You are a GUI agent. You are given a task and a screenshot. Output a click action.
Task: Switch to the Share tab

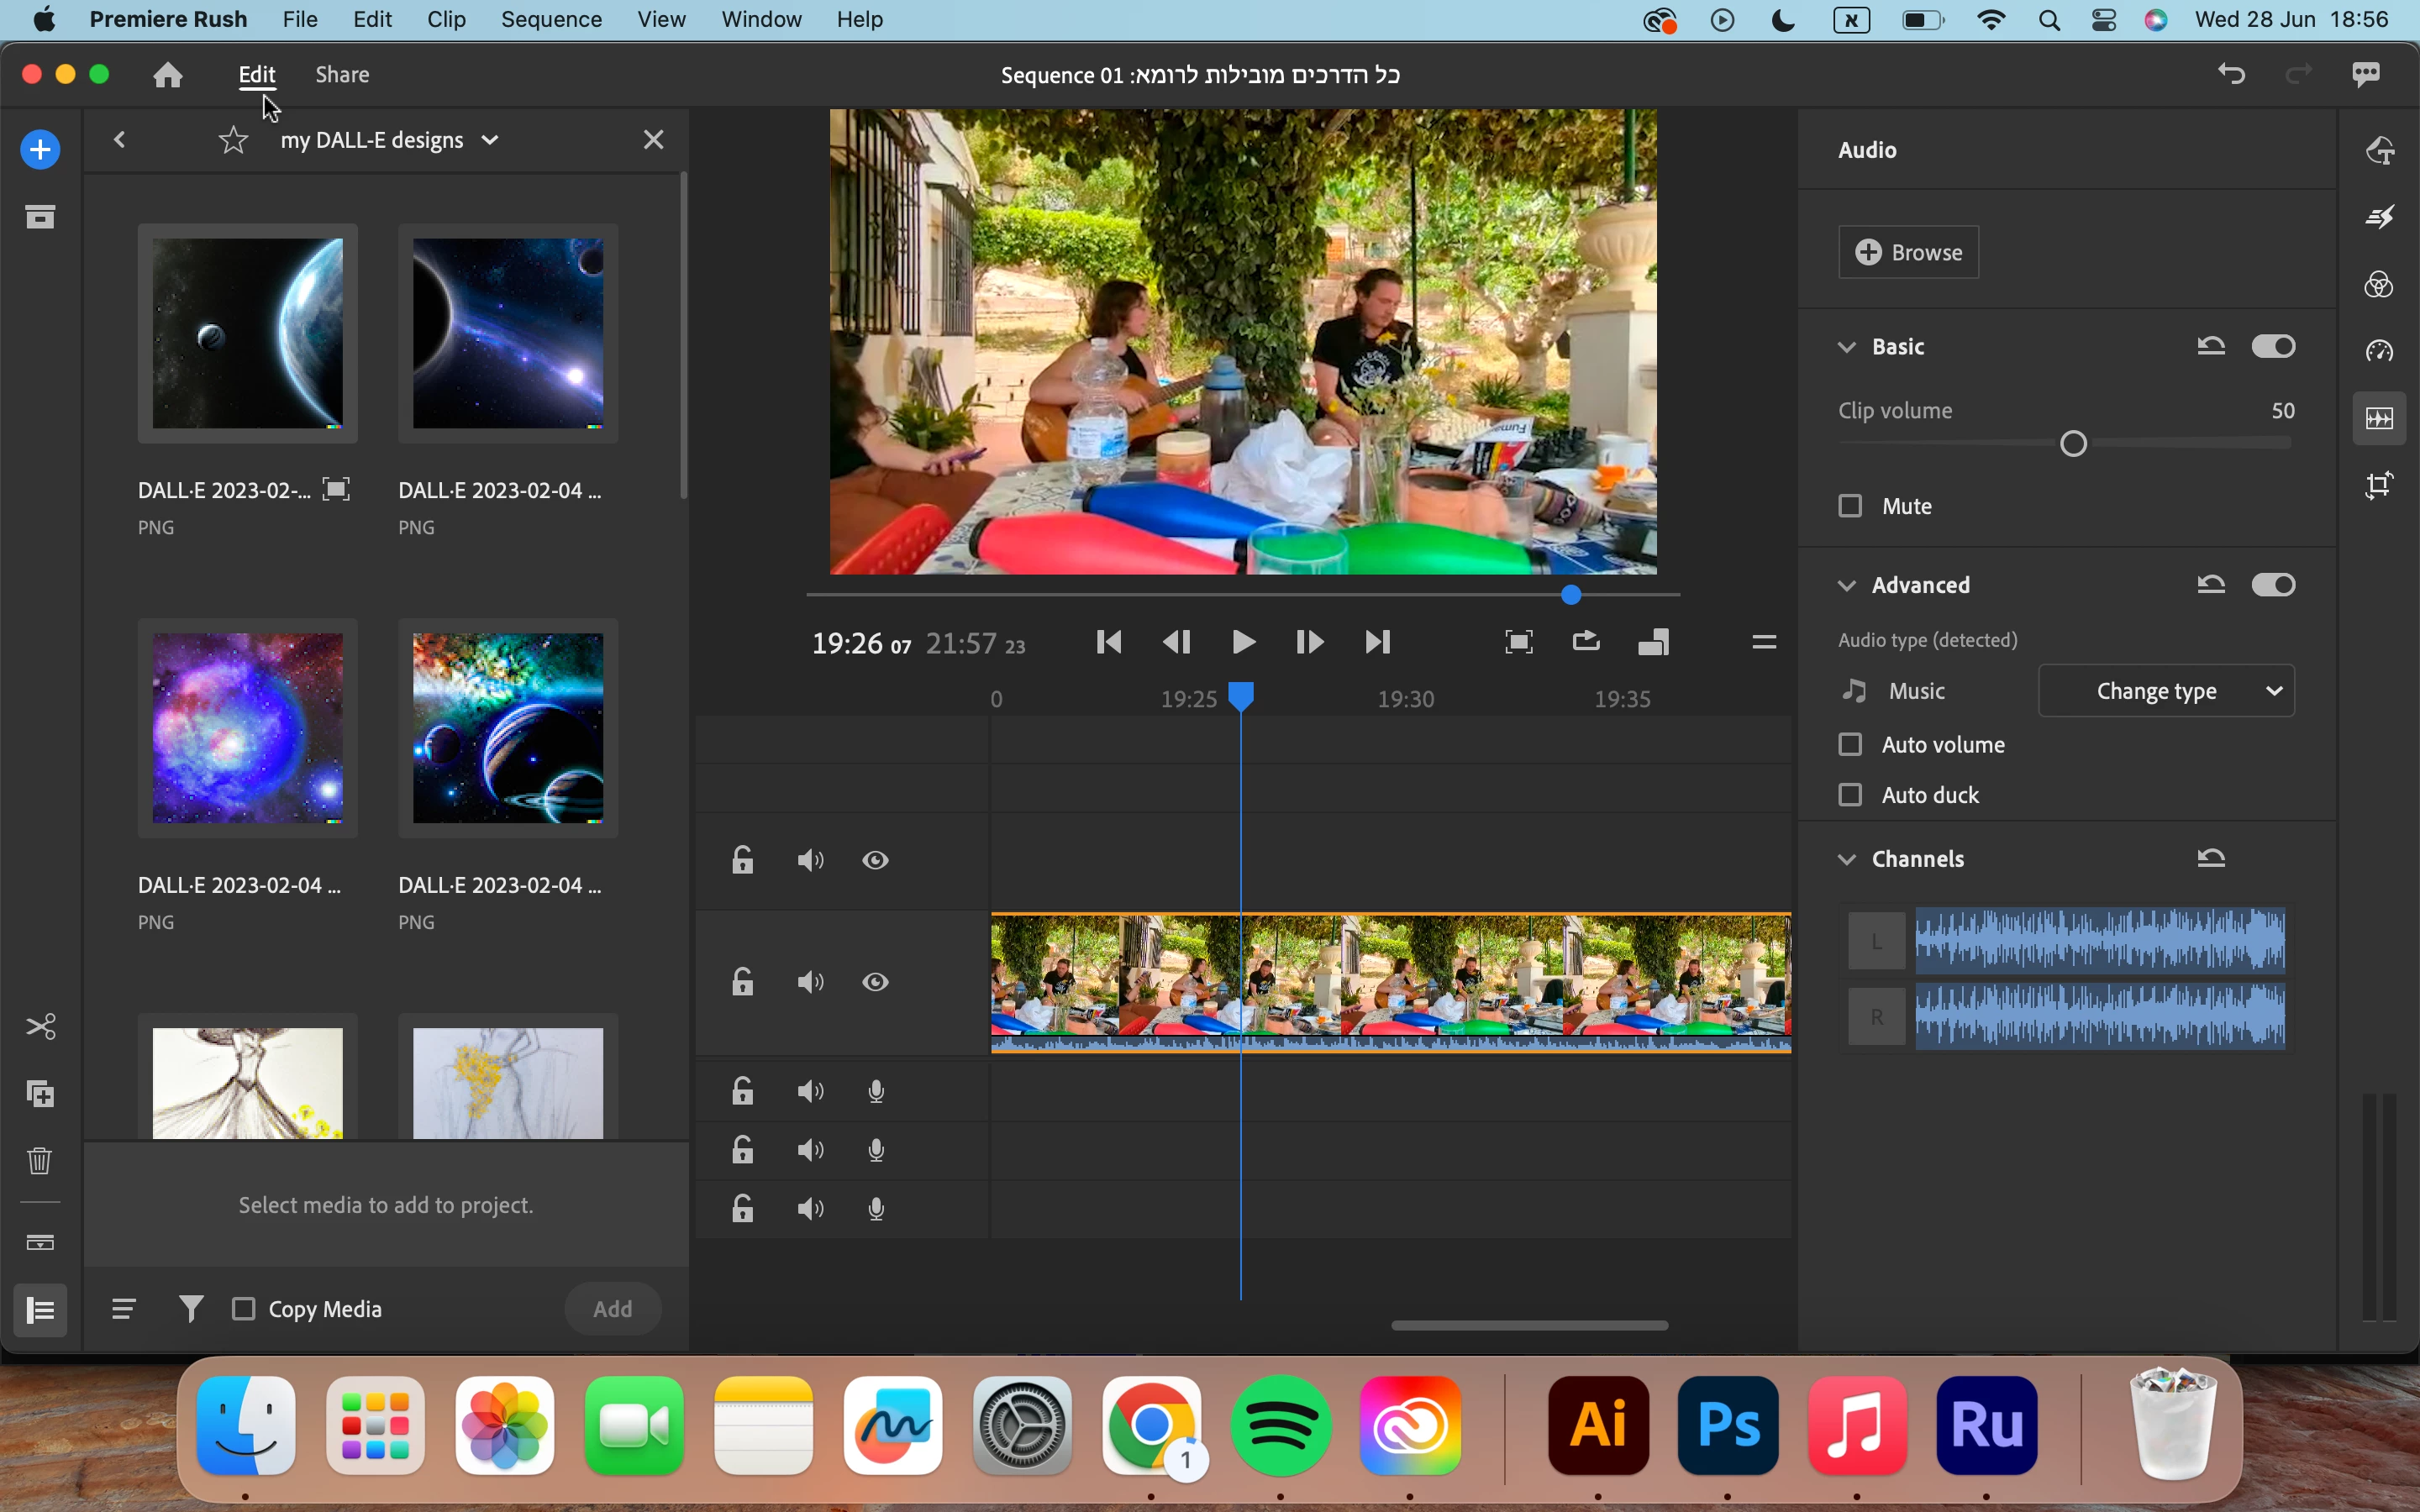342,75
